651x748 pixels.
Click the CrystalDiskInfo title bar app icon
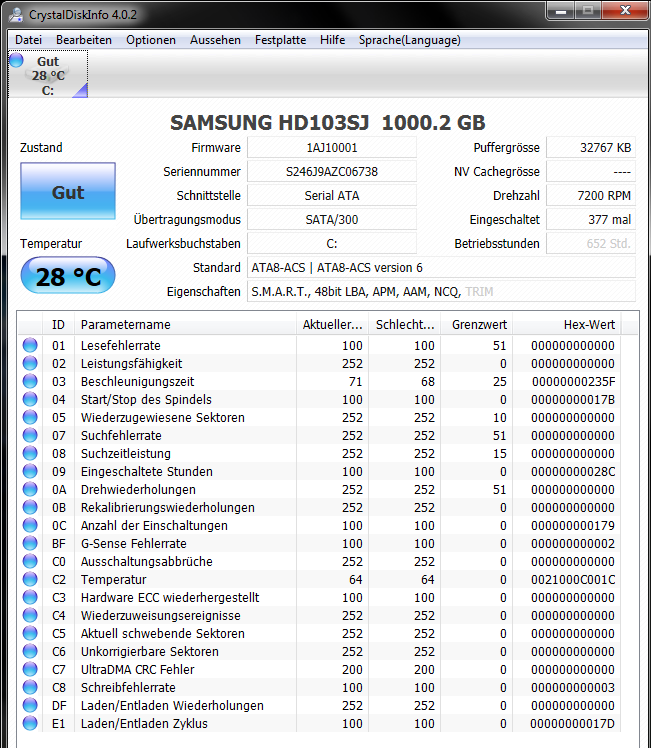17,15
